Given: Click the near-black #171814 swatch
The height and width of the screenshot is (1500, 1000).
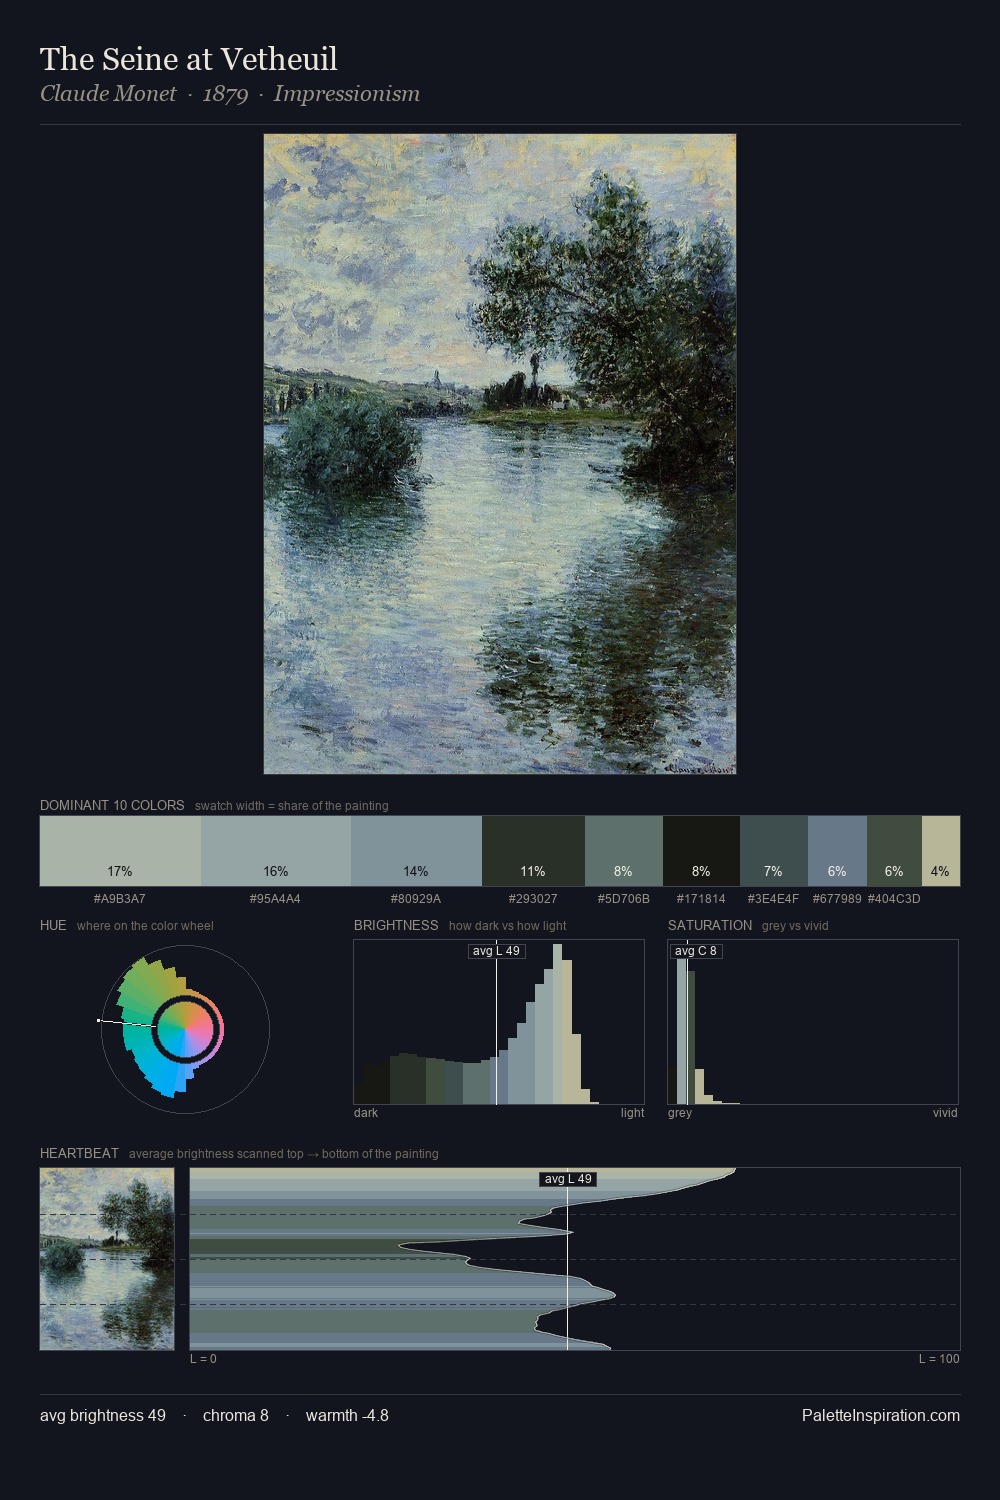Looking at the screenshot, I should click(x=701, y=851).
